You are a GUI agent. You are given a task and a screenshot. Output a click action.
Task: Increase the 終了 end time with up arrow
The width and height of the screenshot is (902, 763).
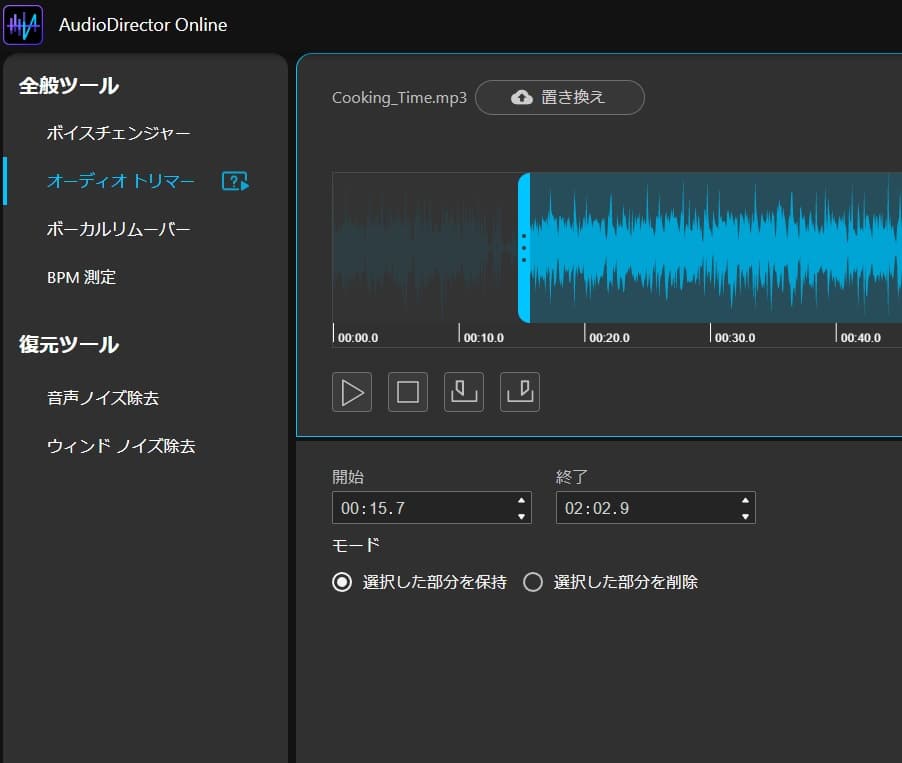(745, 500)
